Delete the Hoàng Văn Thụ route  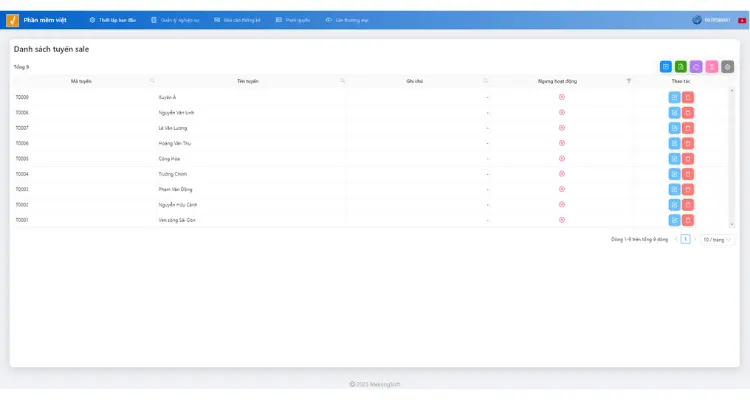click(688, 144)
